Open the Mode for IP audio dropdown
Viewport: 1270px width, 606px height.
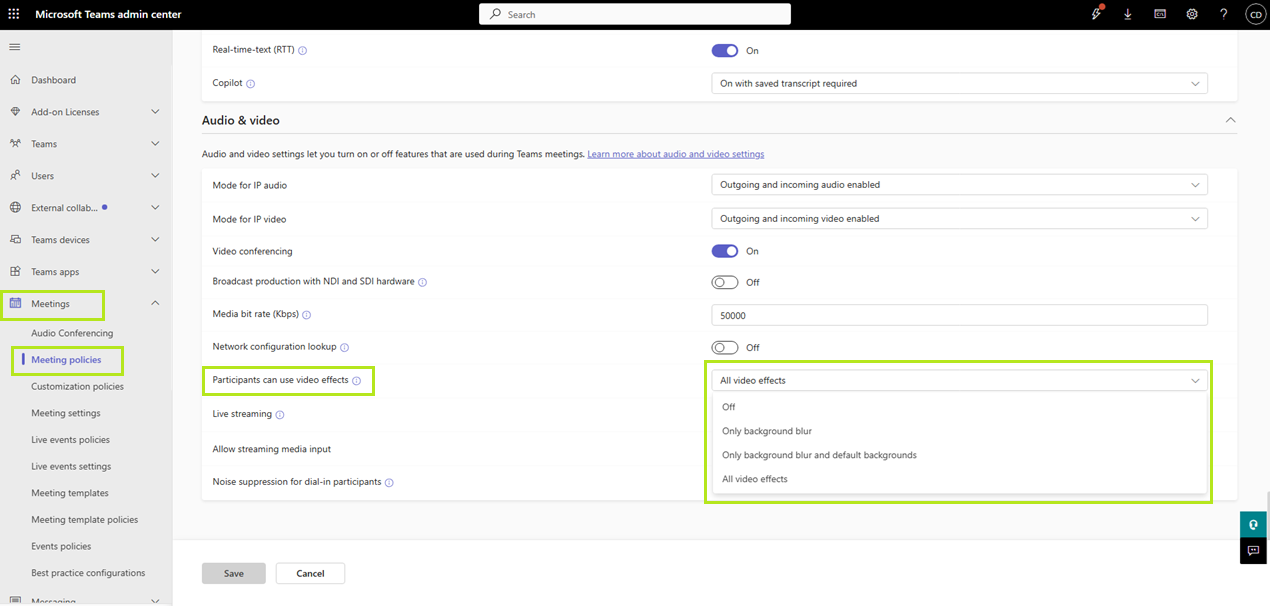959,185
